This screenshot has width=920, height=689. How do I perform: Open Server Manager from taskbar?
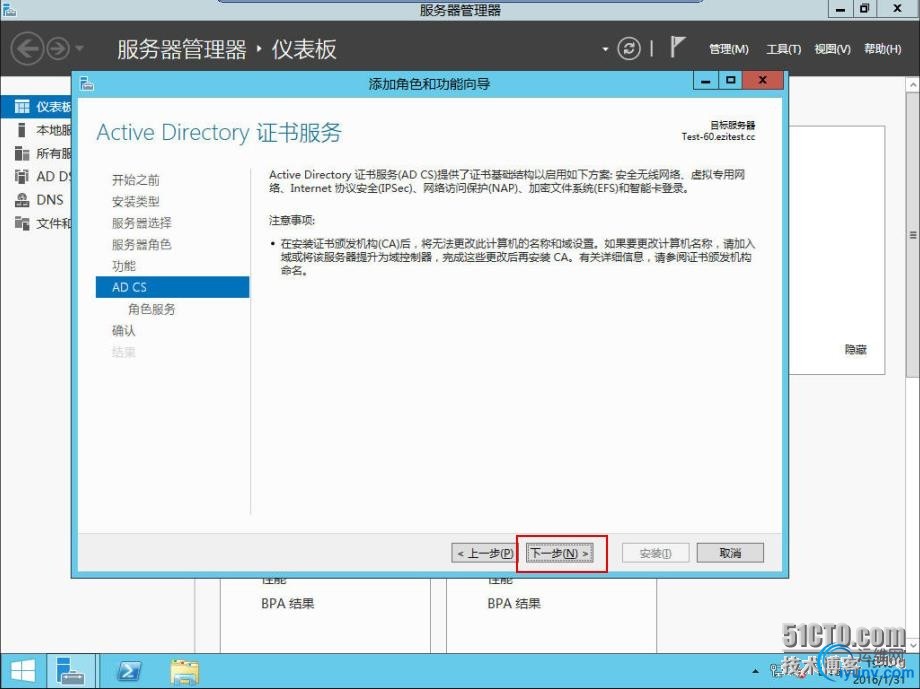(71, 671)
